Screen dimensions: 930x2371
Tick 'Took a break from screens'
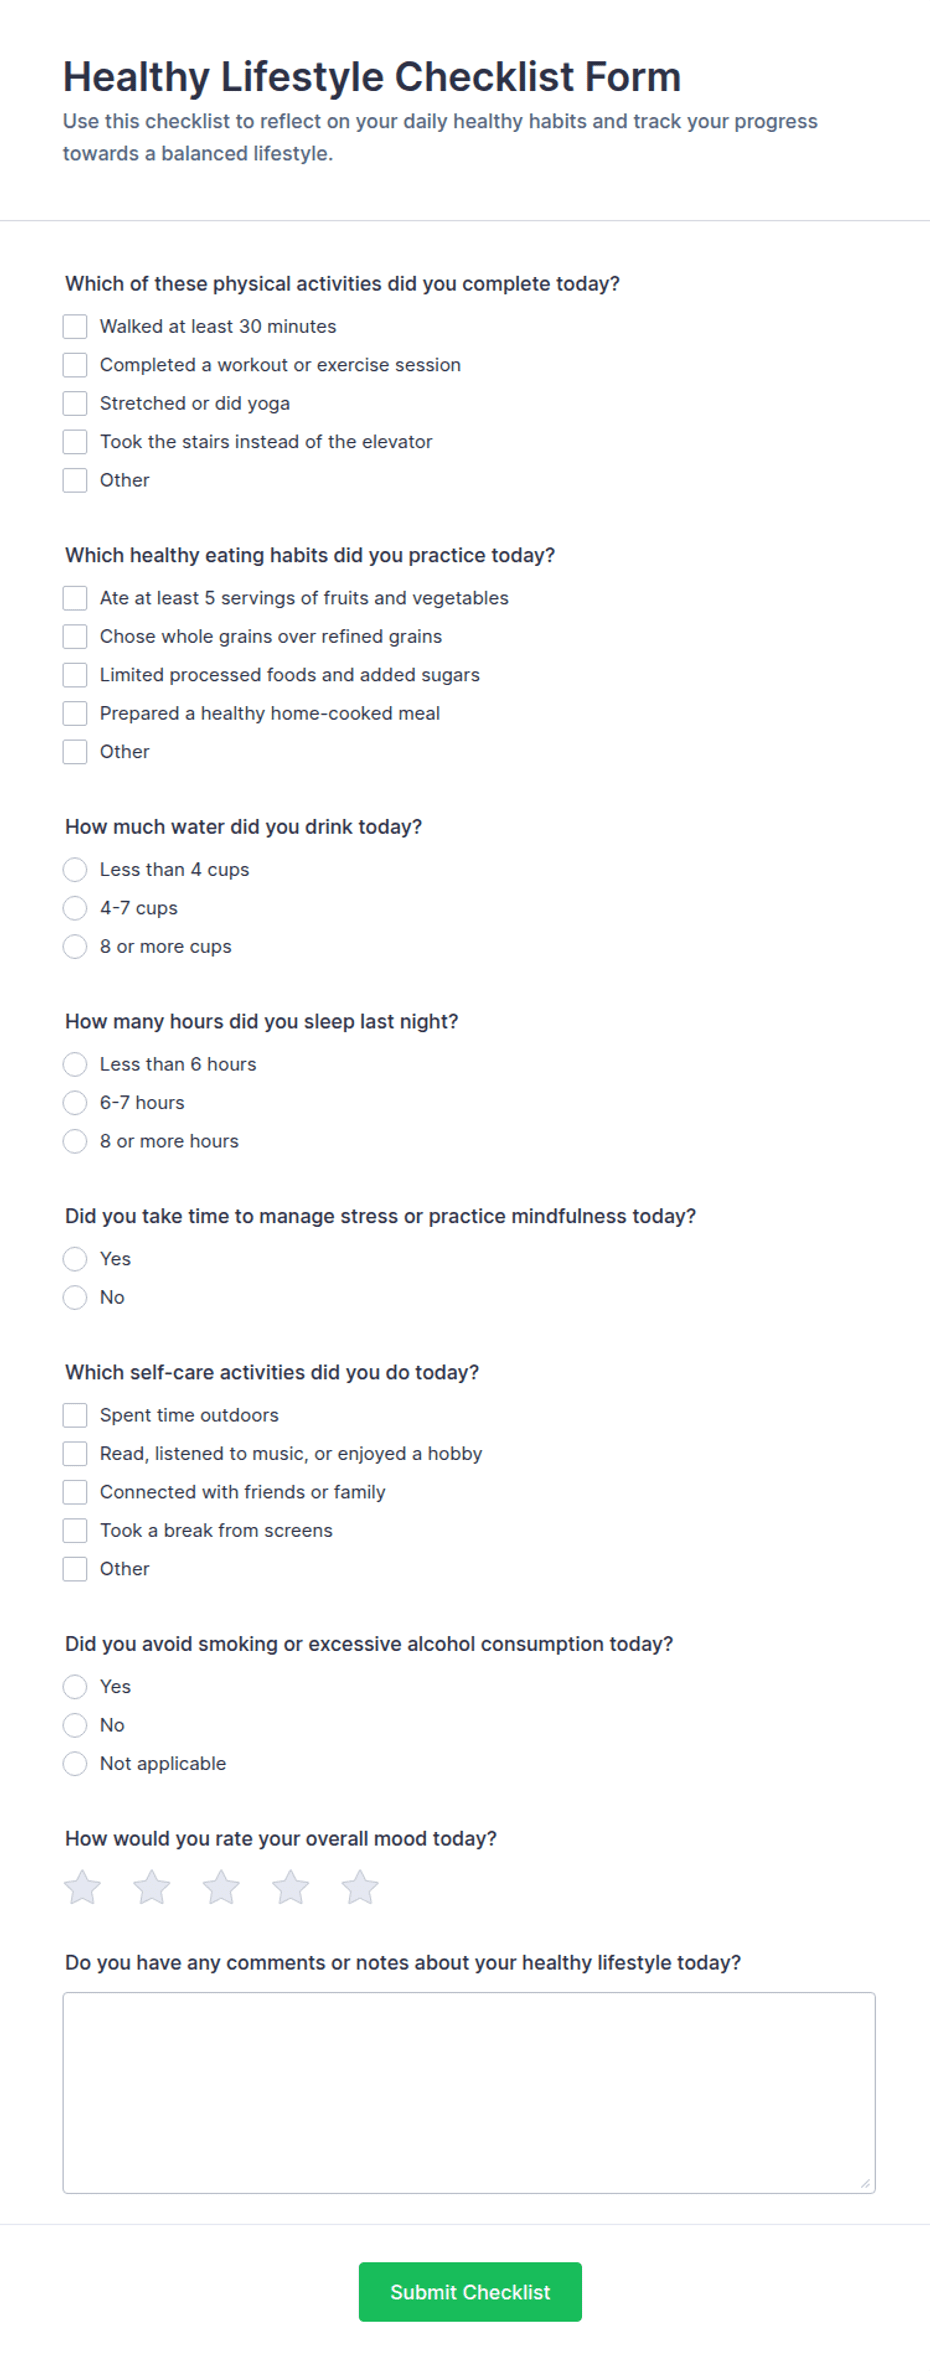(75, 1531)
